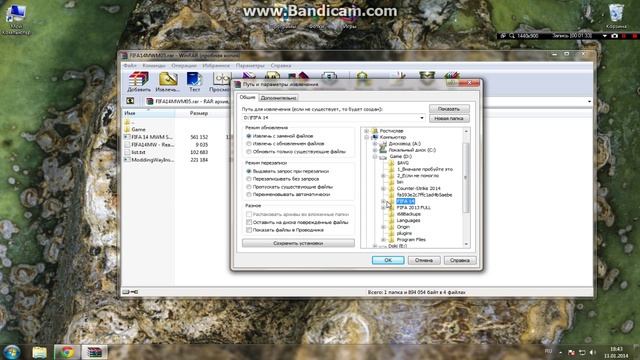Viewport: 640px width, 360px height.
Task: Open the Файл menu in WinRAR
Action: pyautogui.click(x=130, y=65)
